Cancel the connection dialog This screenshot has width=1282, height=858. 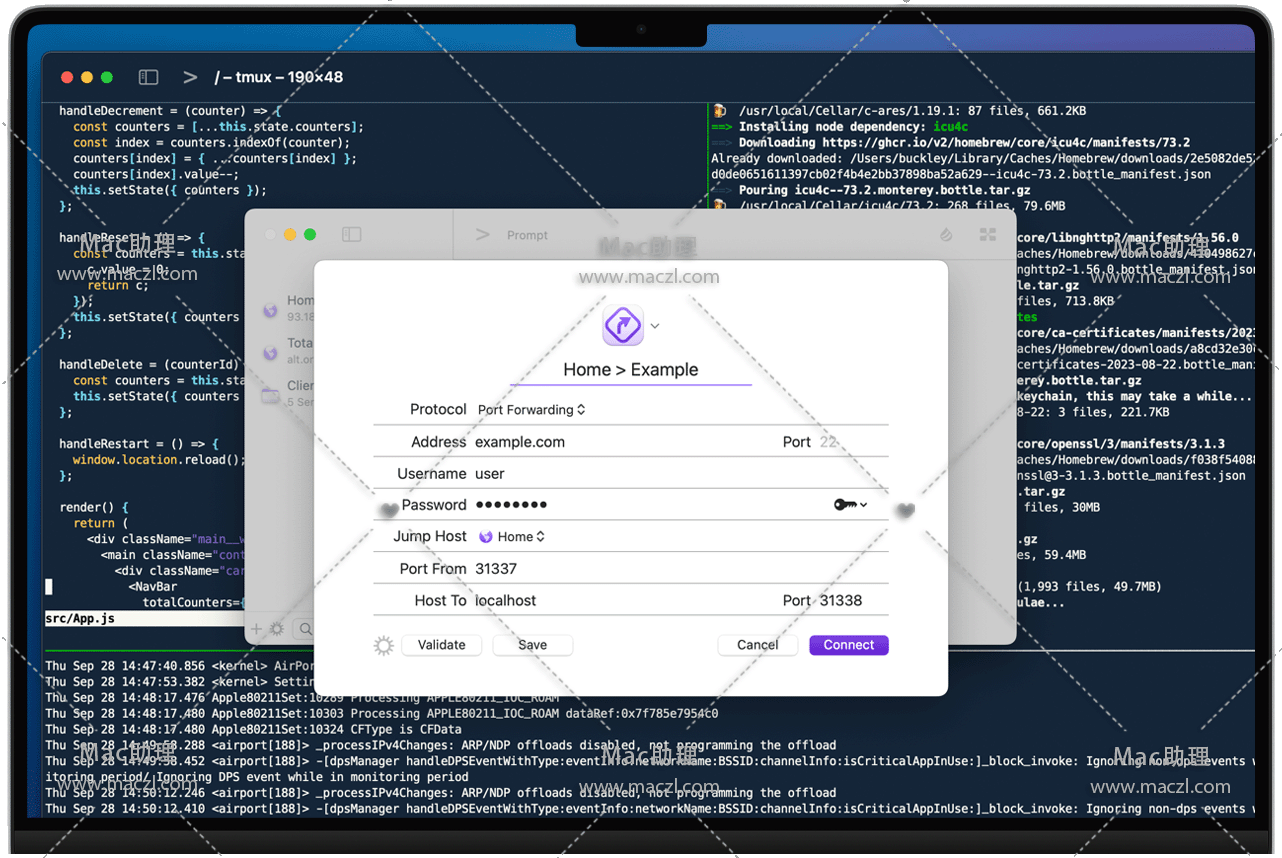coord(757,645)
